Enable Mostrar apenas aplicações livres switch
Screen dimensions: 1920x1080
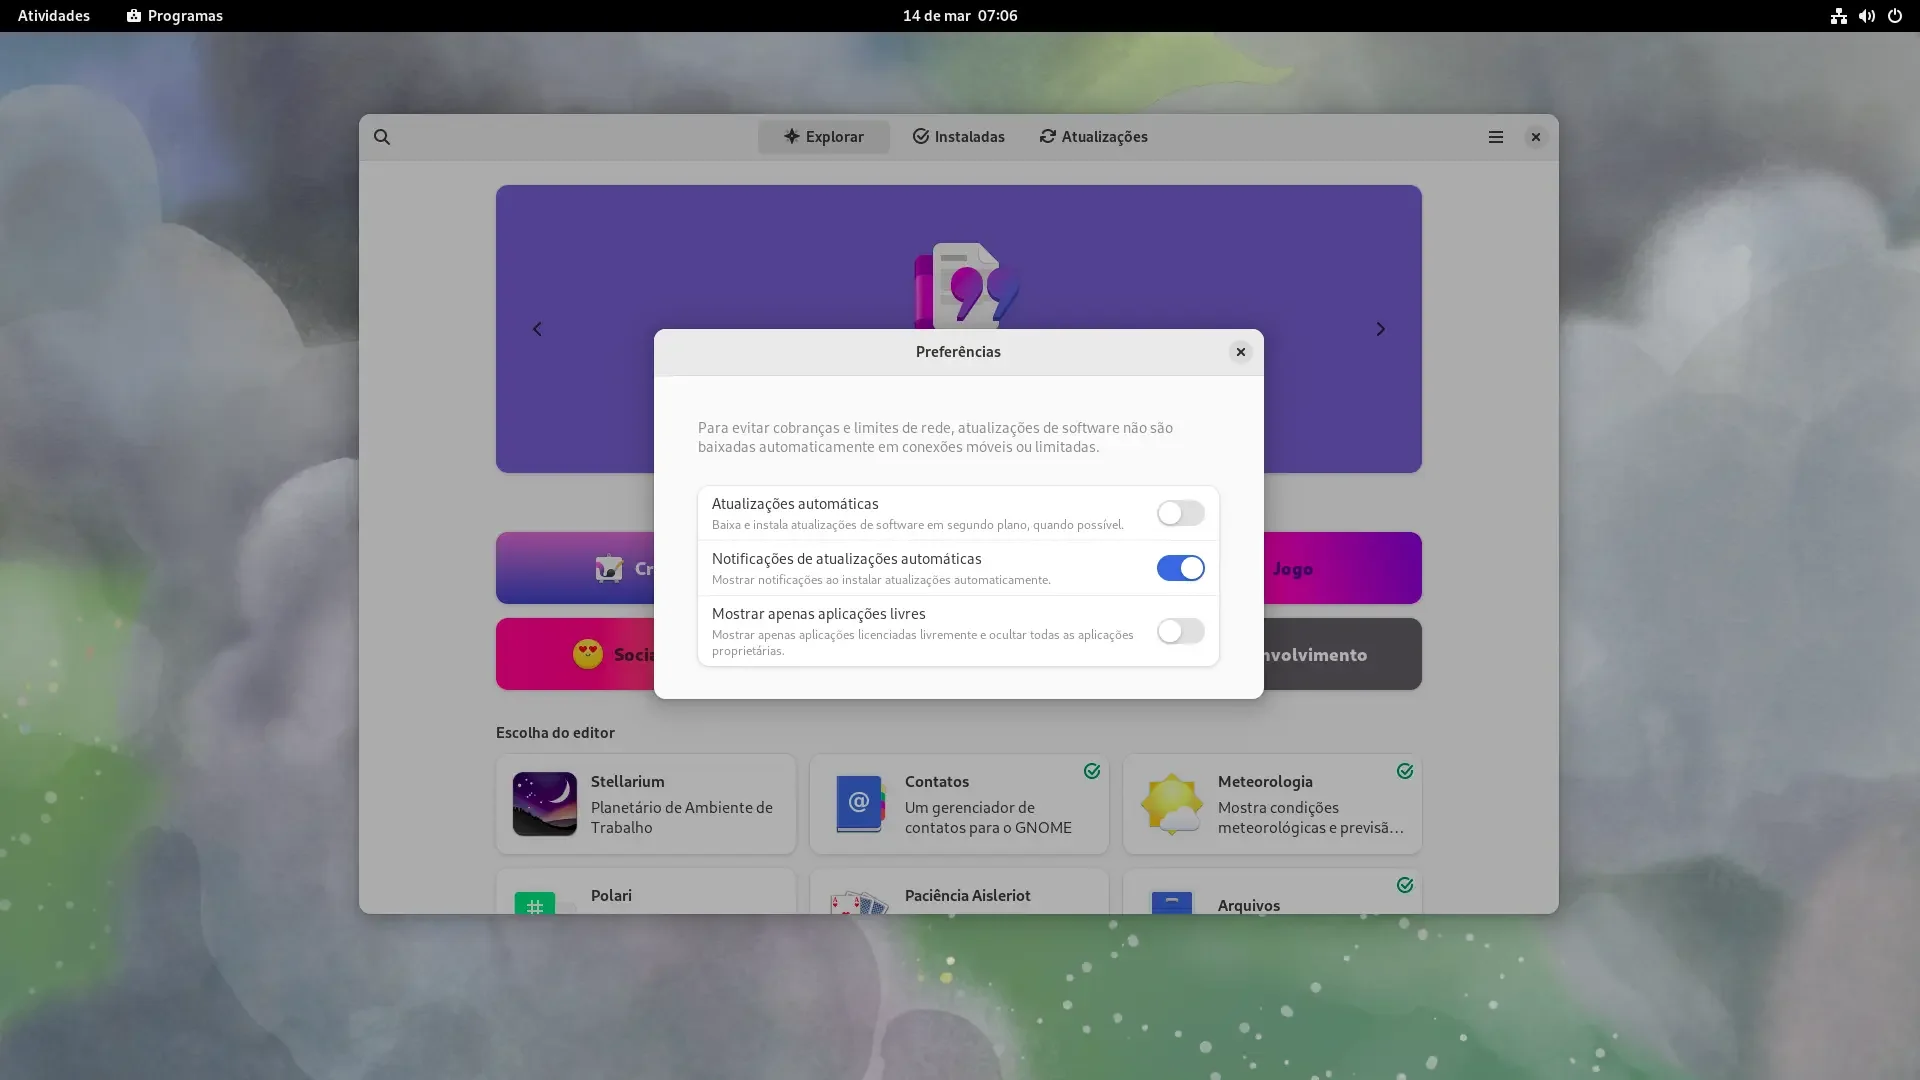(1180, 631)
